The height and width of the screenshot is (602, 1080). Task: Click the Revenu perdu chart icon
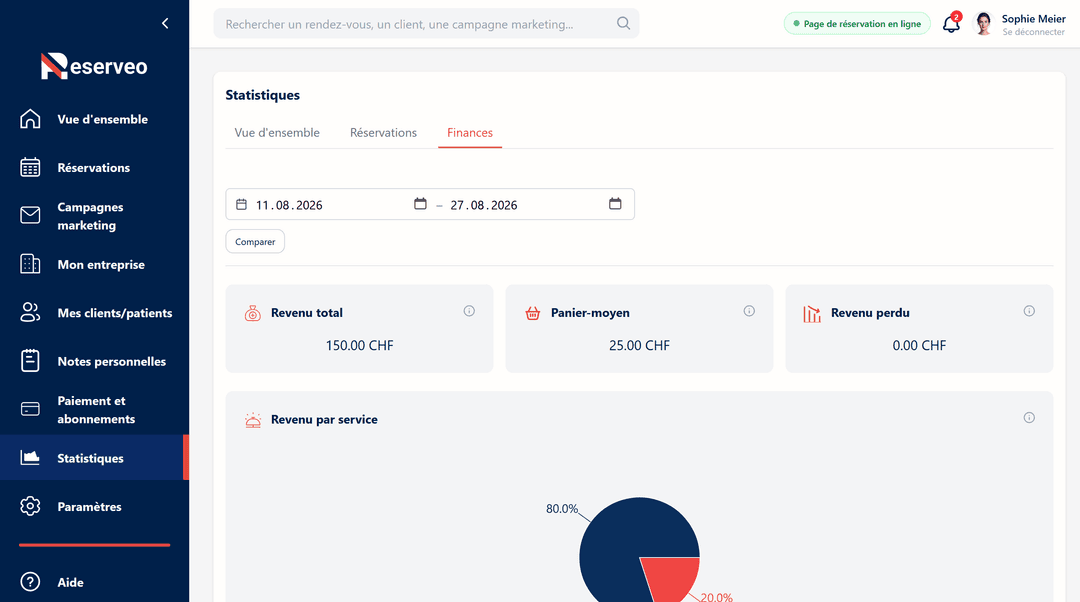tap(812, 313)
